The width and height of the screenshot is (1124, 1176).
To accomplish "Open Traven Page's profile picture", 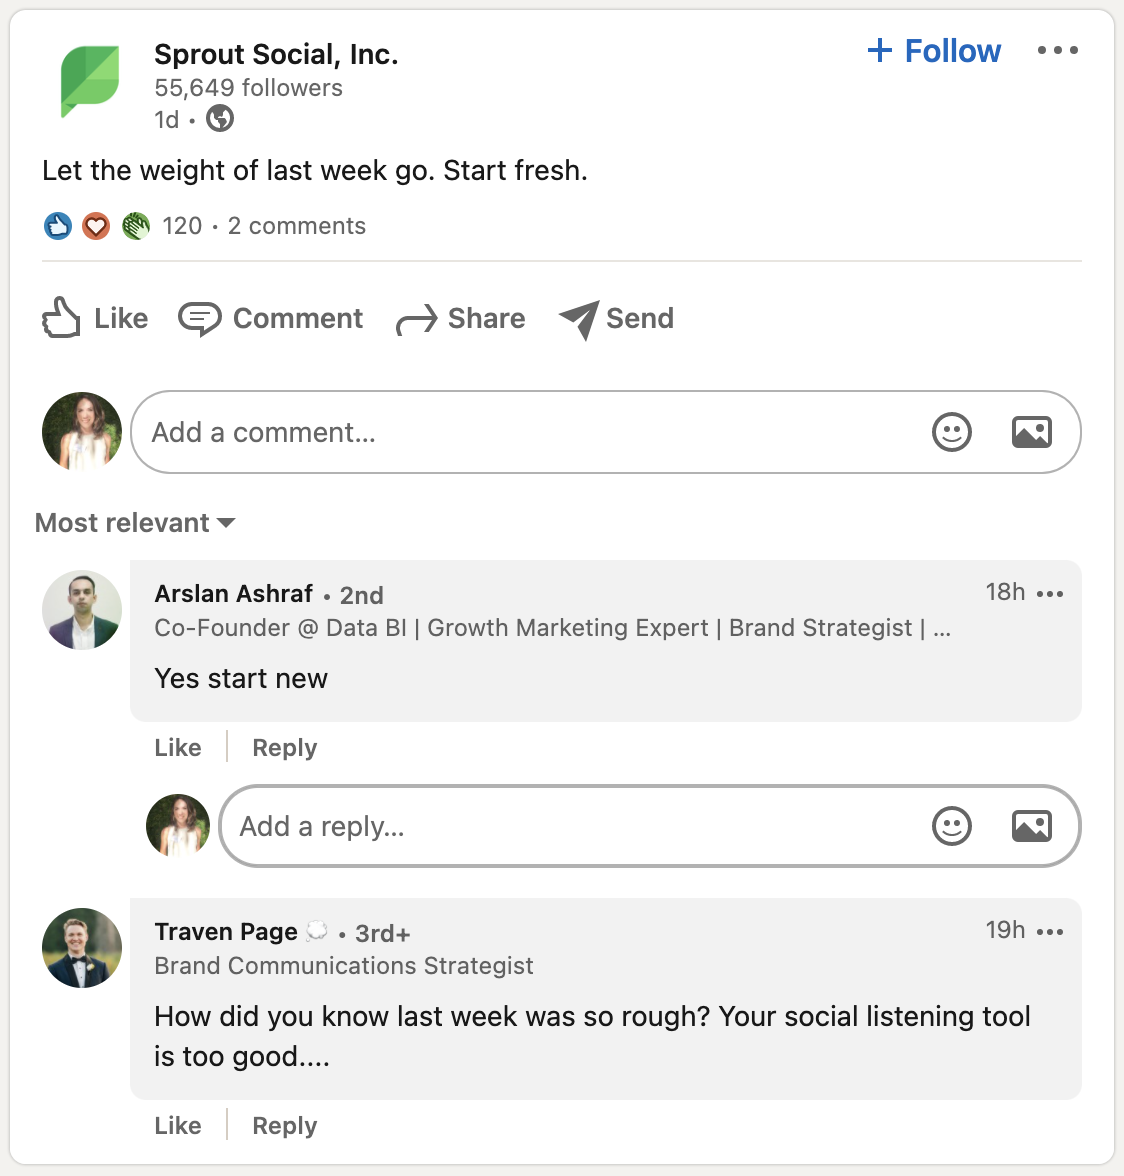I will point(81,948).
